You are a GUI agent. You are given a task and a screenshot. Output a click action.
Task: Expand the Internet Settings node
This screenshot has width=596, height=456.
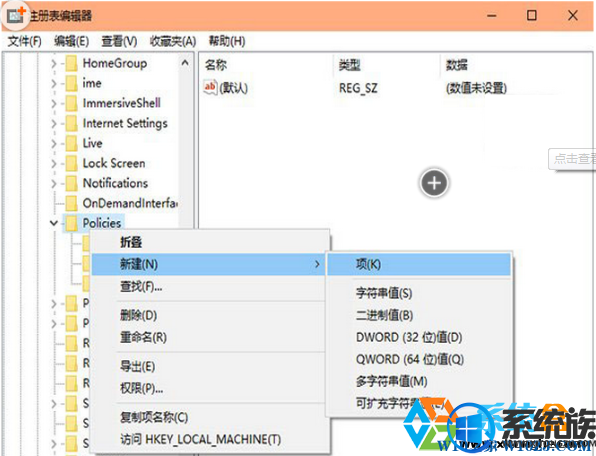[x=54, y=124]
